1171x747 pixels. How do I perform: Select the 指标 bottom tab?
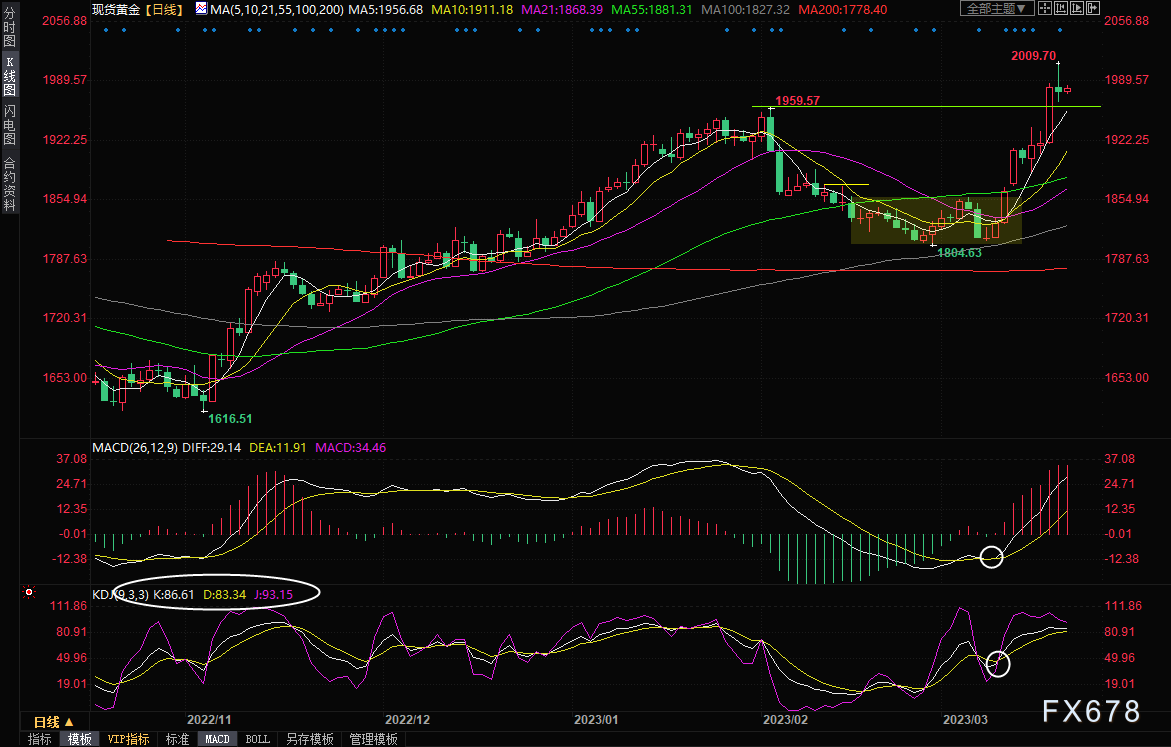(40, 739)
